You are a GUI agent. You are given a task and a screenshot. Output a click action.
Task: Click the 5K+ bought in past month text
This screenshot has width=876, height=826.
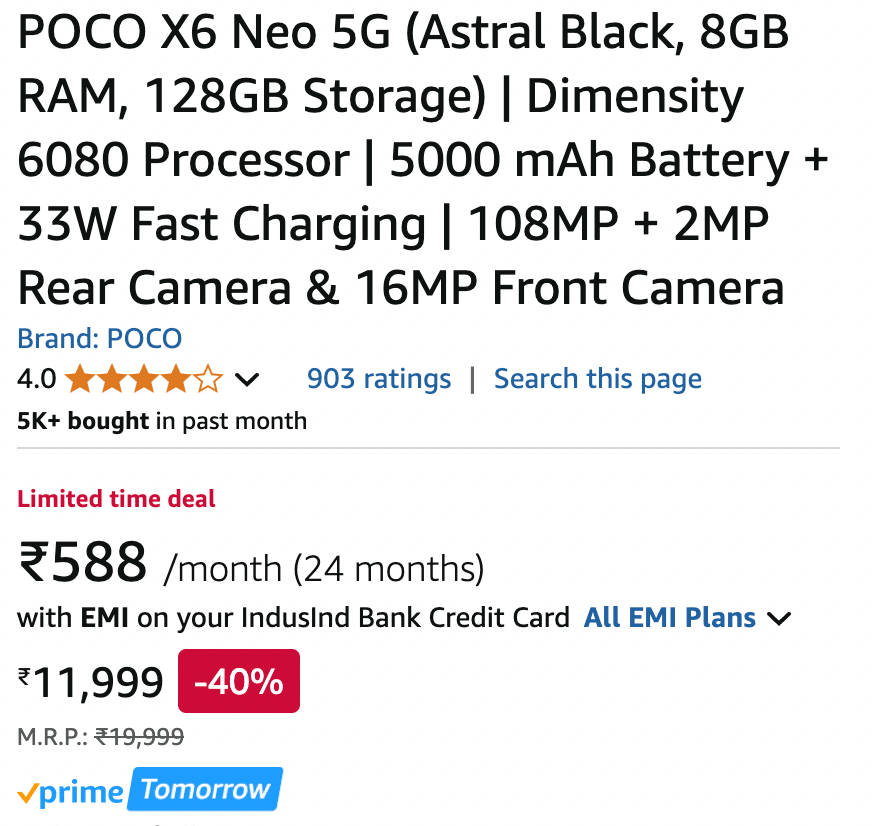[x=161, y=421]
